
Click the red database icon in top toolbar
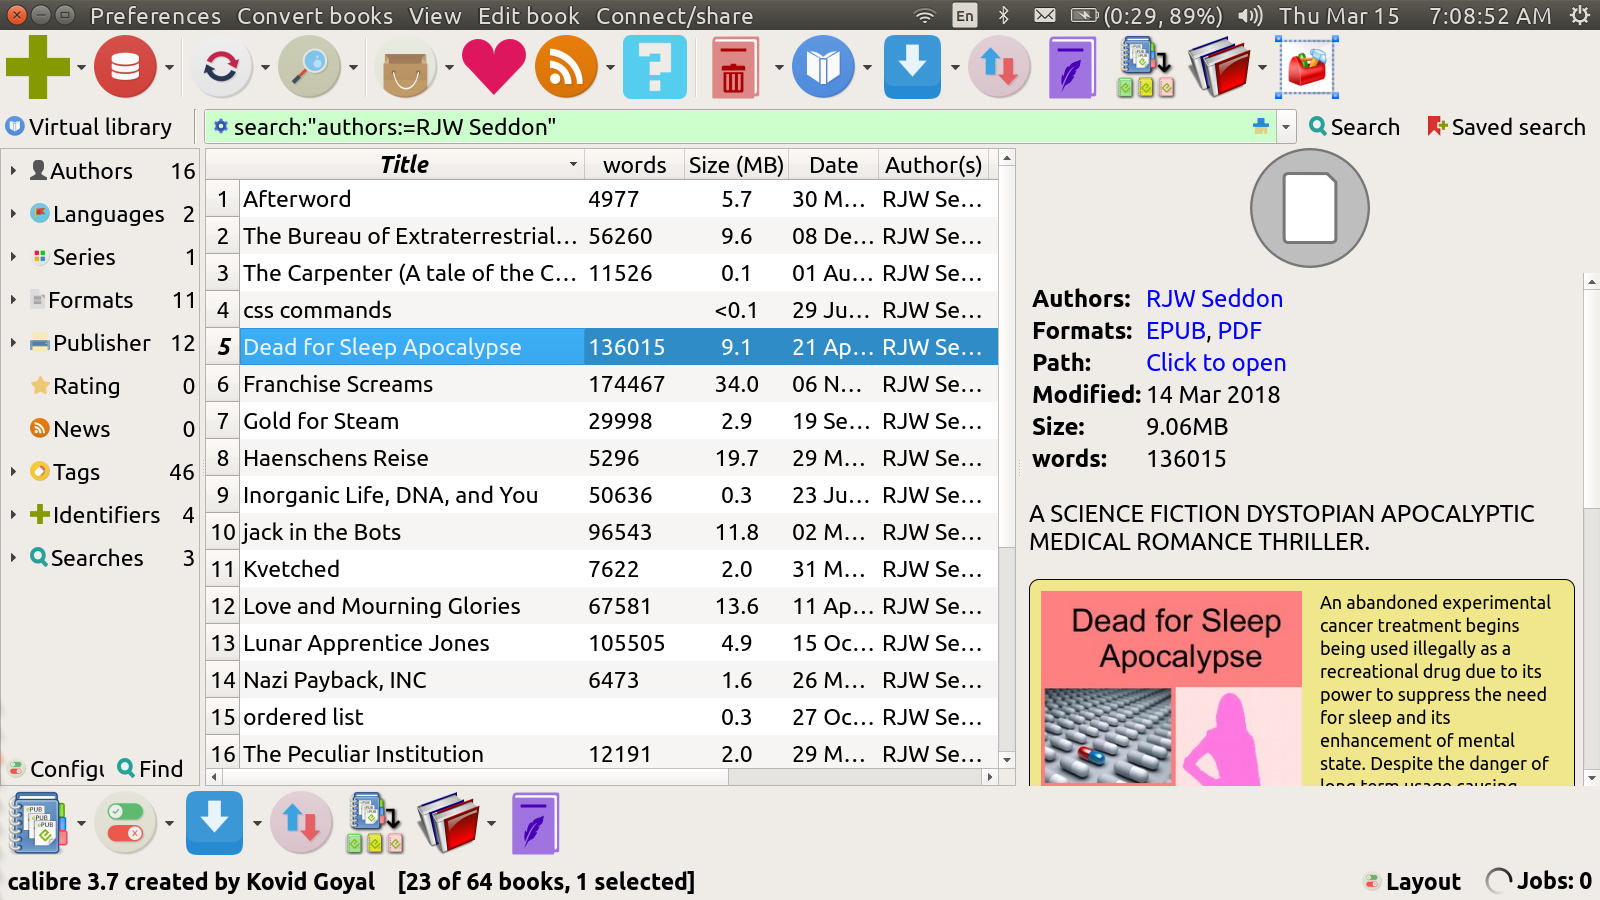[x=125, y=67]
